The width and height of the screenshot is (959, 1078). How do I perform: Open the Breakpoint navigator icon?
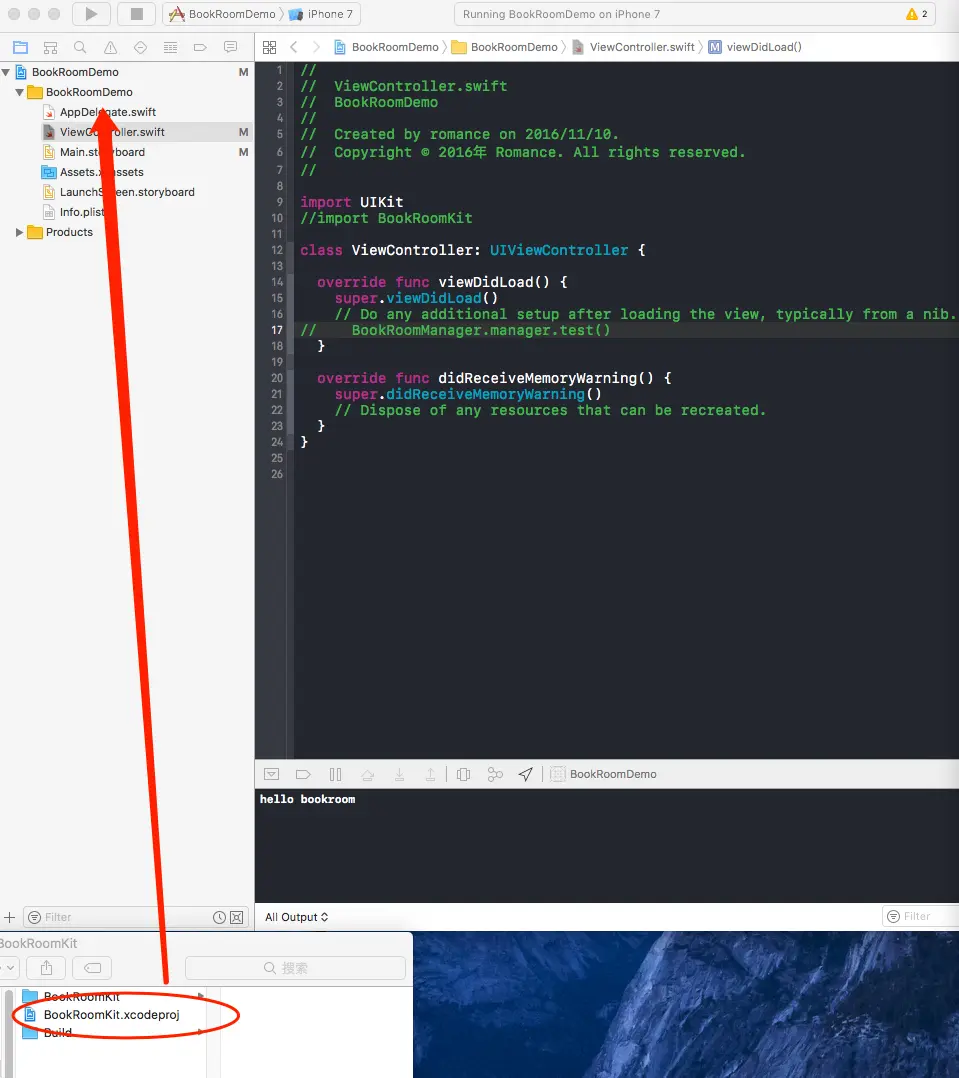coord(200,47)
